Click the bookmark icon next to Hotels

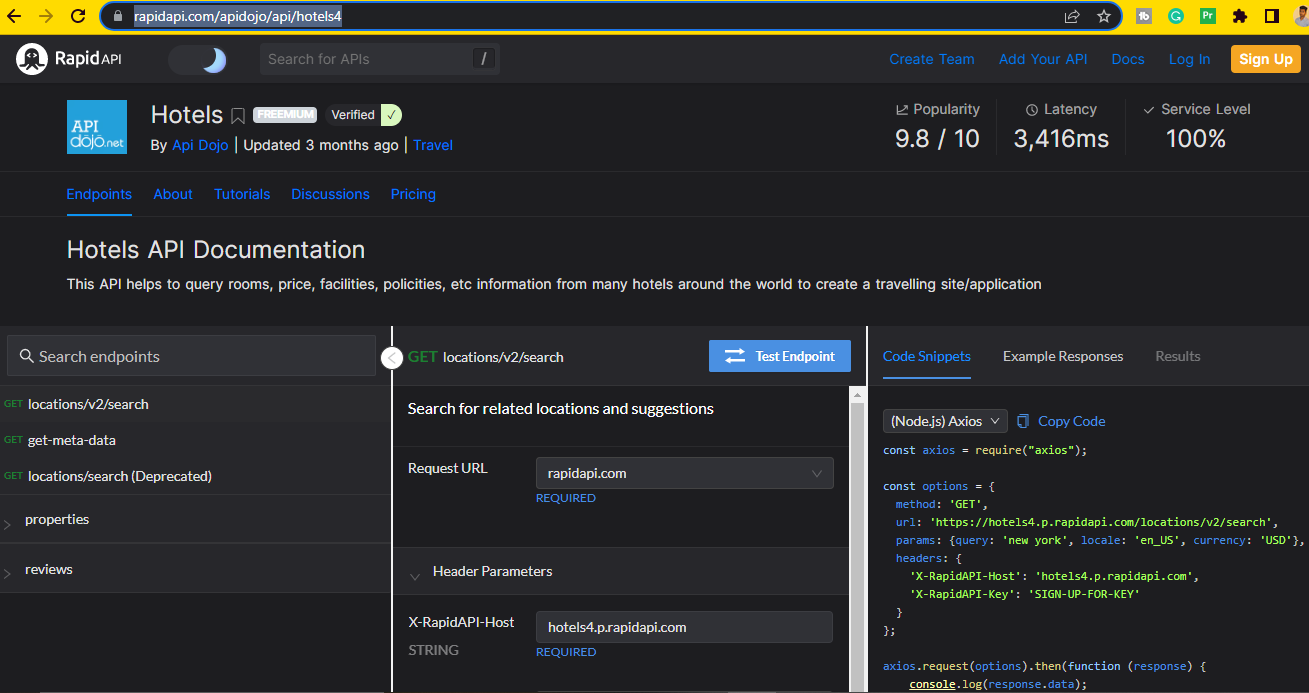click(238, 116)
